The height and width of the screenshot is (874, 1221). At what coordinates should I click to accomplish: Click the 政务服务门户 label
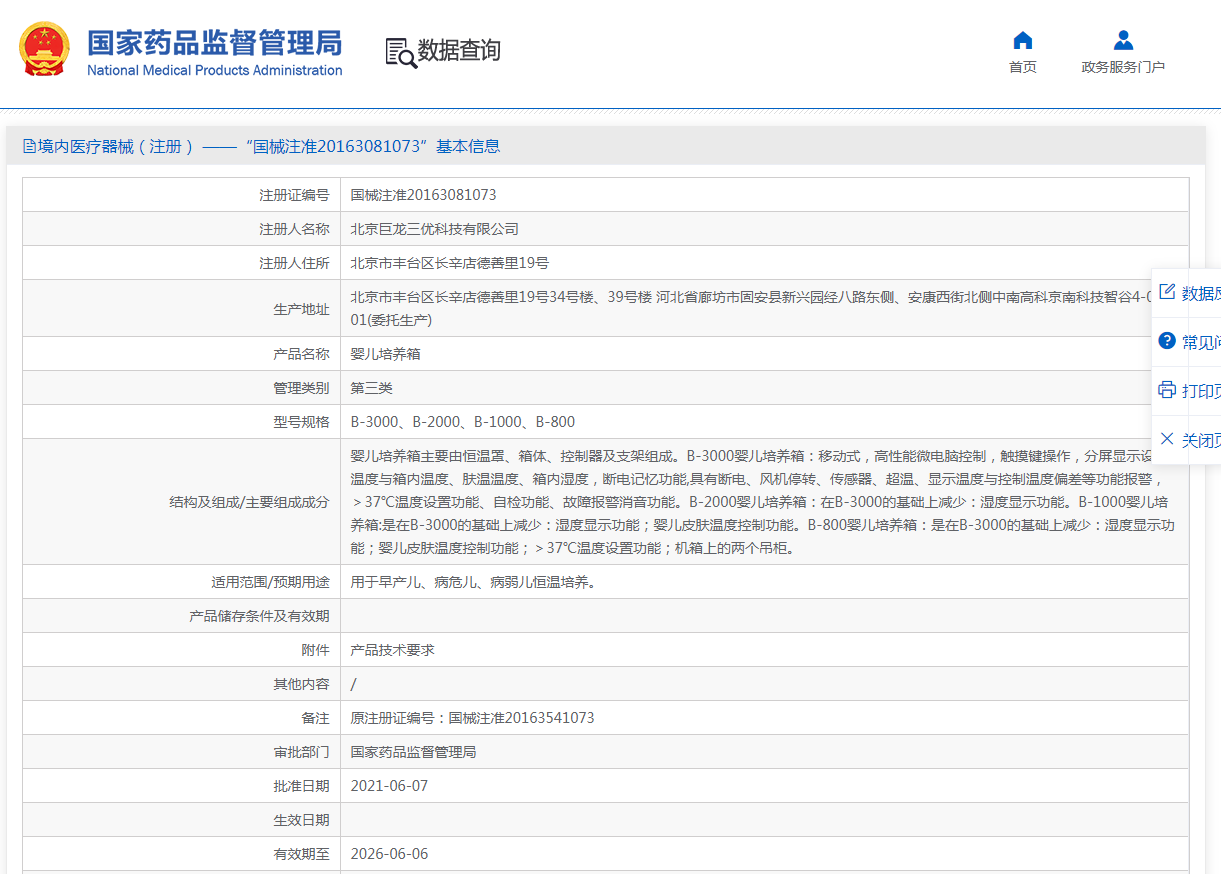pos(1123,67)
